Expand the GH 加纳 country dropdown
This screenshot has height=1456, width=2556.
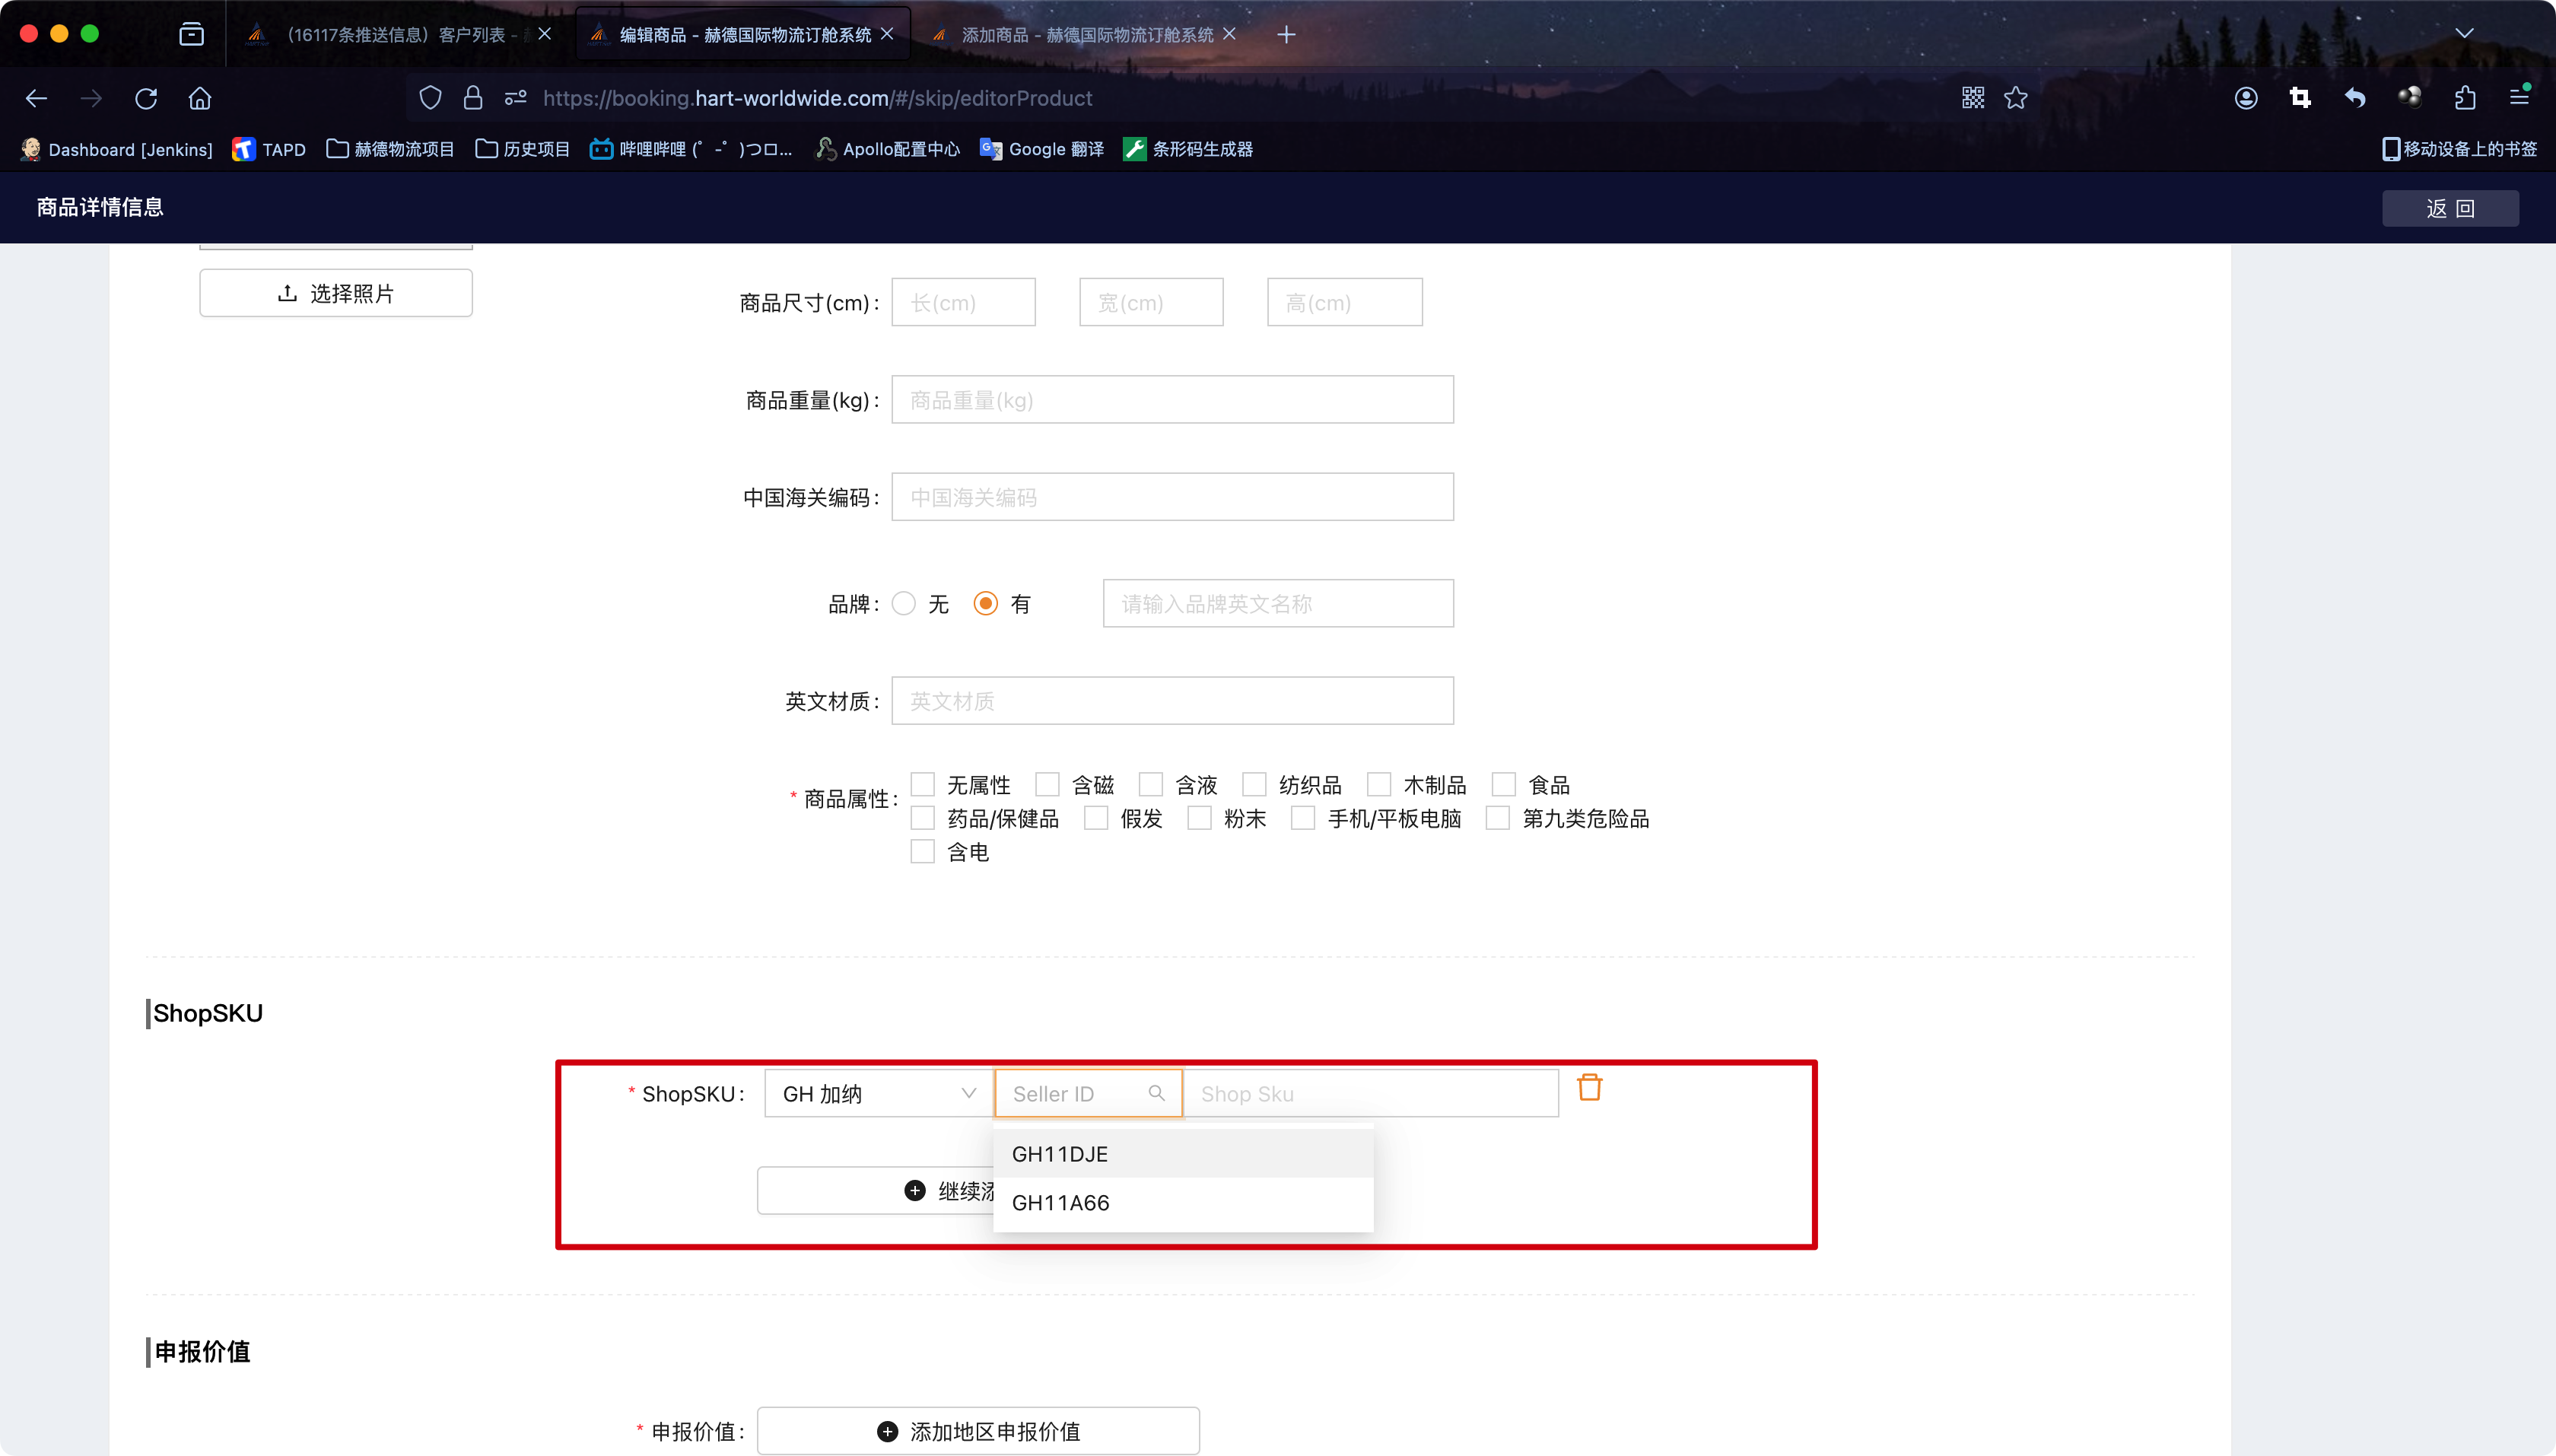878,1093
